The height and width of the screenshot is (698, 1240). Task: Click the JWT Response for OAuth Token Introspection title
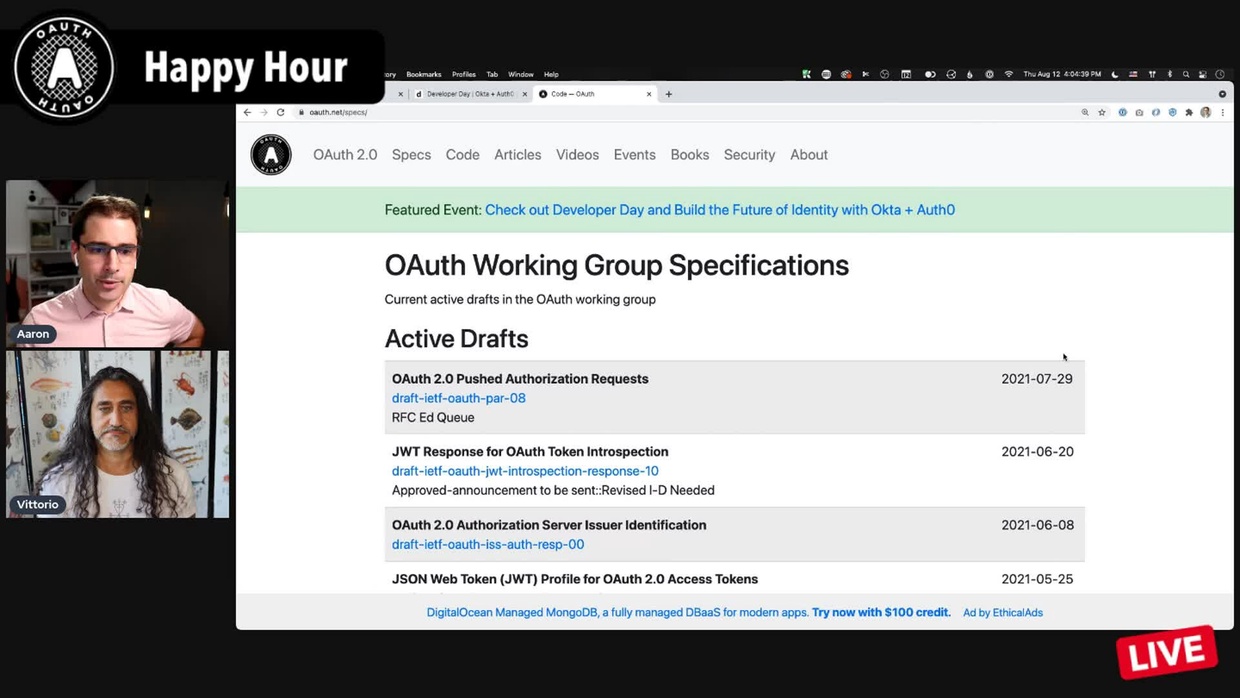pos(530,452)
